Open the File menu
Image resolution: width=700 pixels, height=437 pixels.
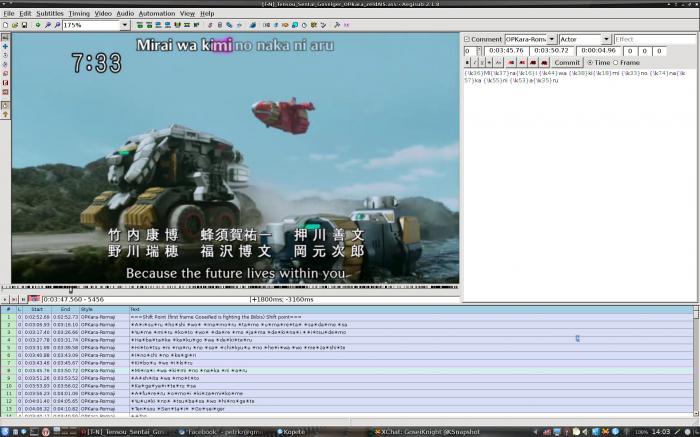(8, 13)
